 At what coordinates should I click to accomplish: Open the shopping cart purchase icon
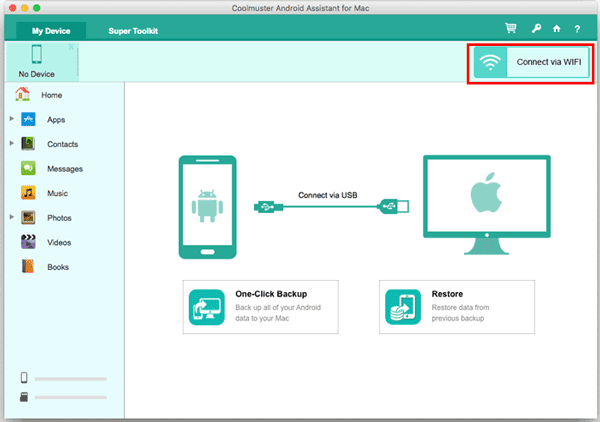[x=510, y=28]
